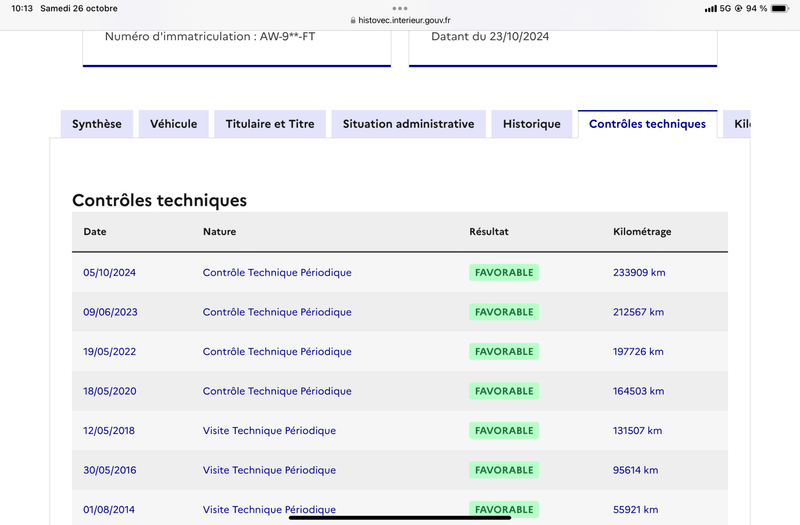Click the Datant du 23/10/2024 text
The height and width of the screenshot is (525, 800).
[x=490, y=37]
